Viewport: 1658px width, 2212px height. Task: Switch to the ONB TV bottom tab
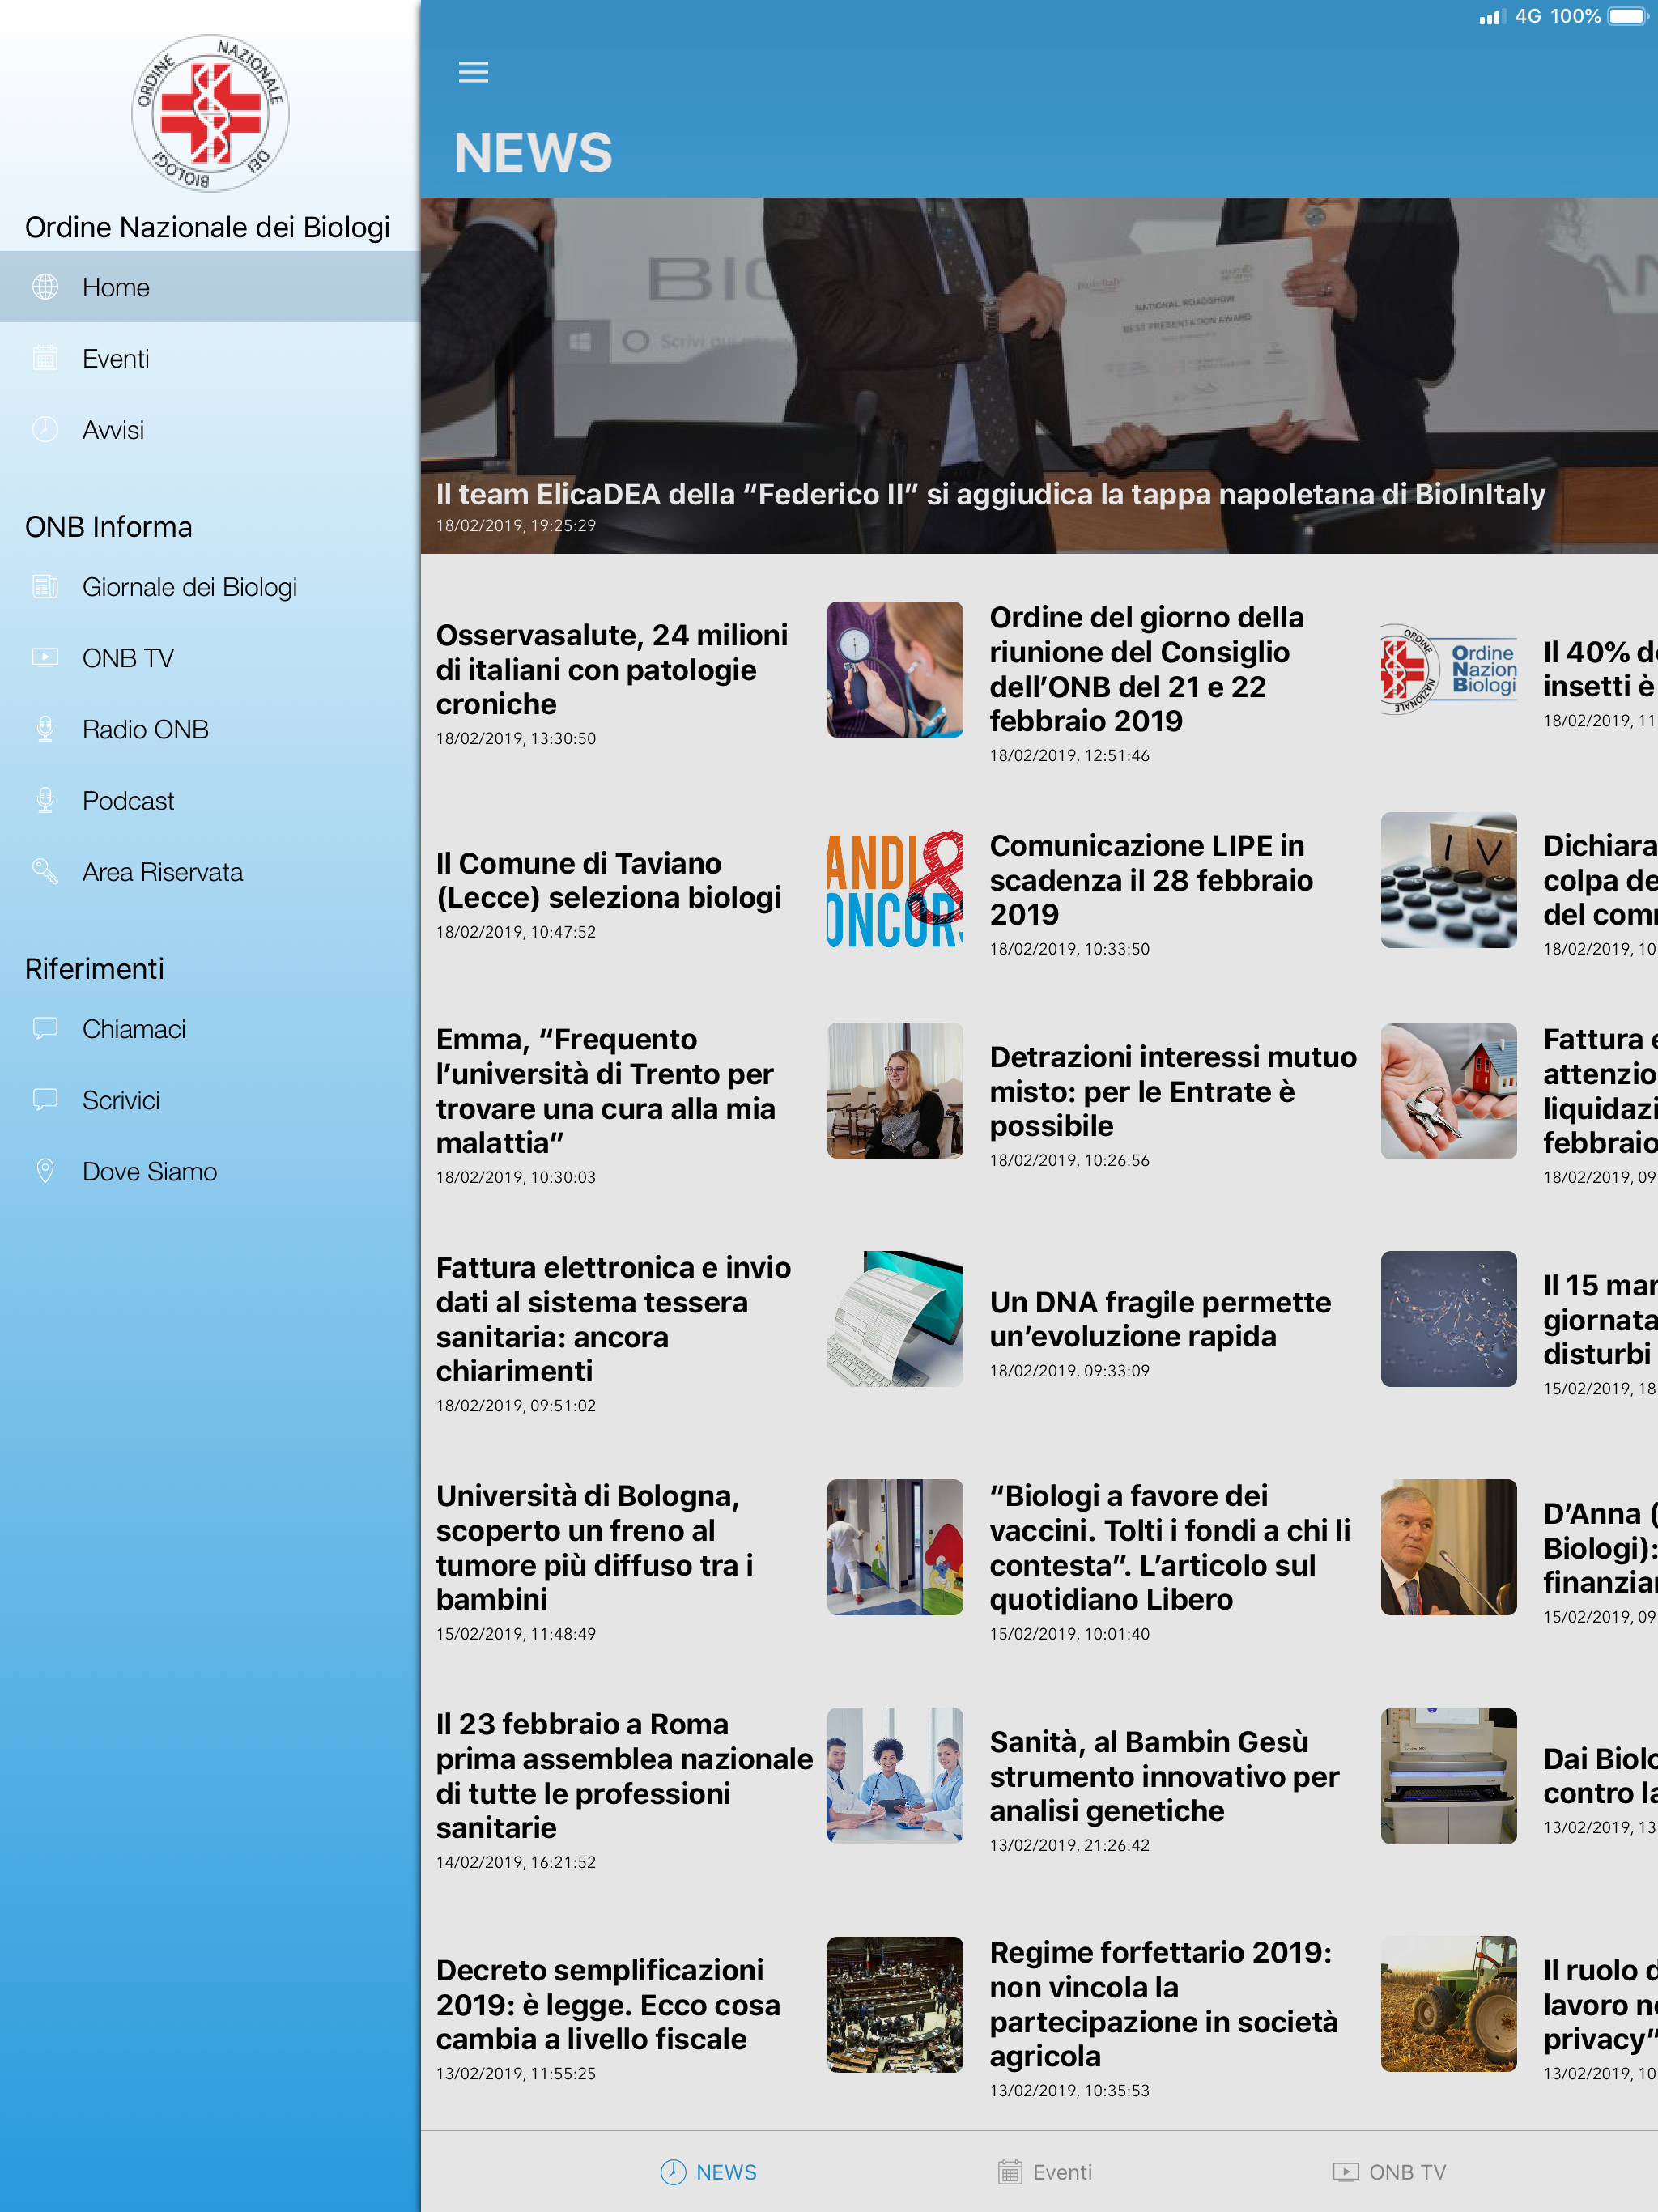1389,2172
